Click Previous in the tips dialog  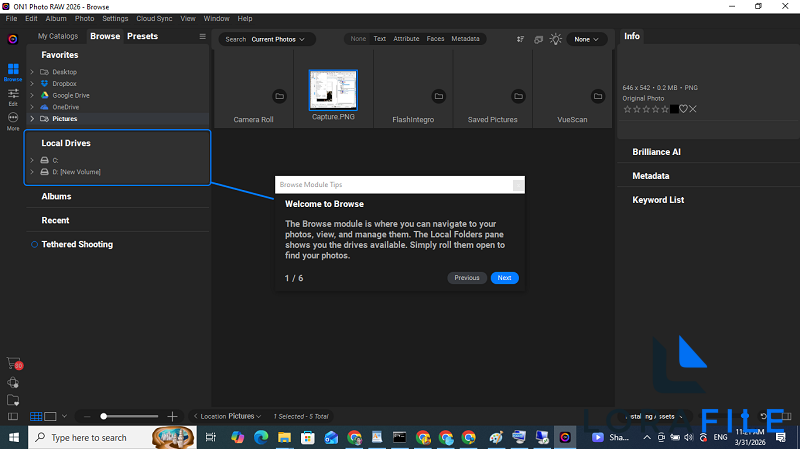(467, 278)
